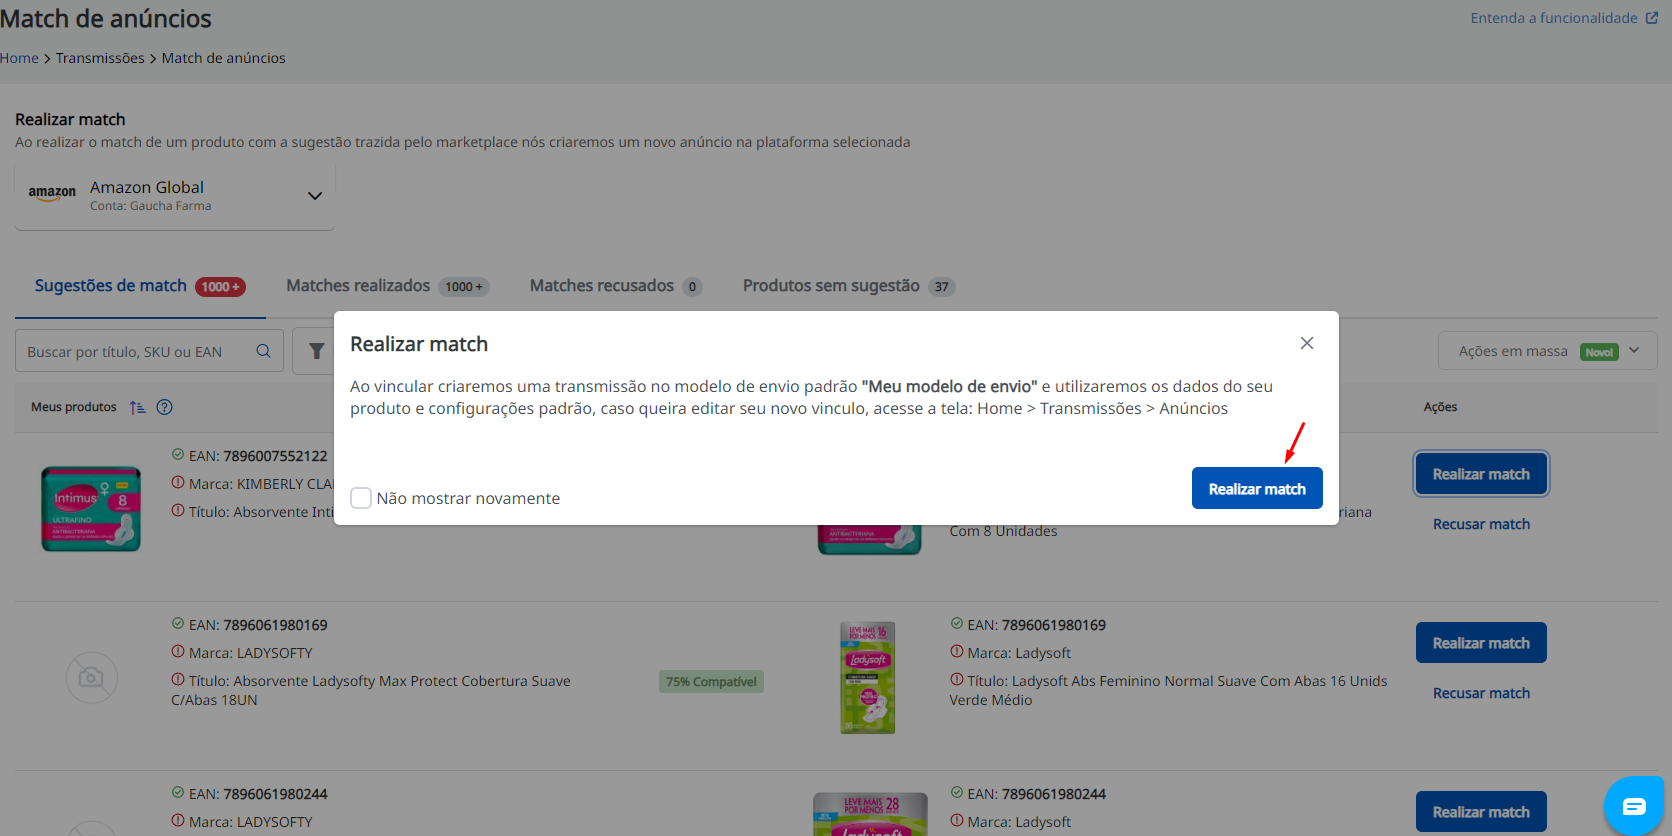Go to Home in the breadcrumb

pyautogui.click(x=19, y=58)
